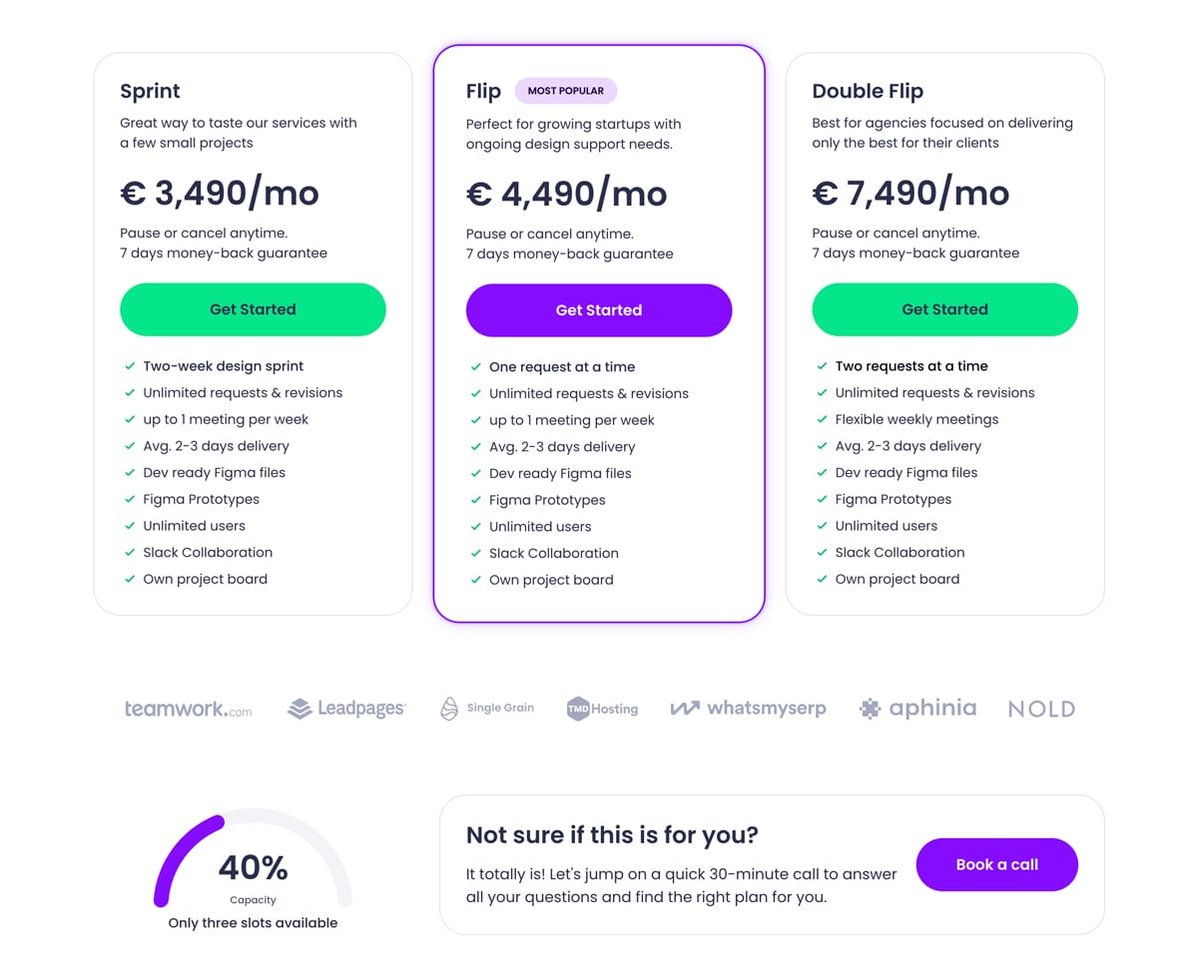Screen dimensions: 1198x960
Task: Click the Leadpages stacked-layers icon
Action: (298, 707)
